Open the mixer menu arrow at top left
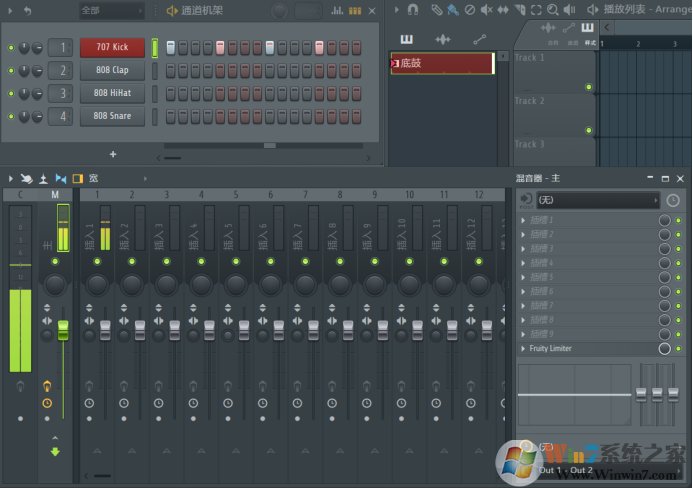This screenshot has height=489, width=693. point(9,178)
